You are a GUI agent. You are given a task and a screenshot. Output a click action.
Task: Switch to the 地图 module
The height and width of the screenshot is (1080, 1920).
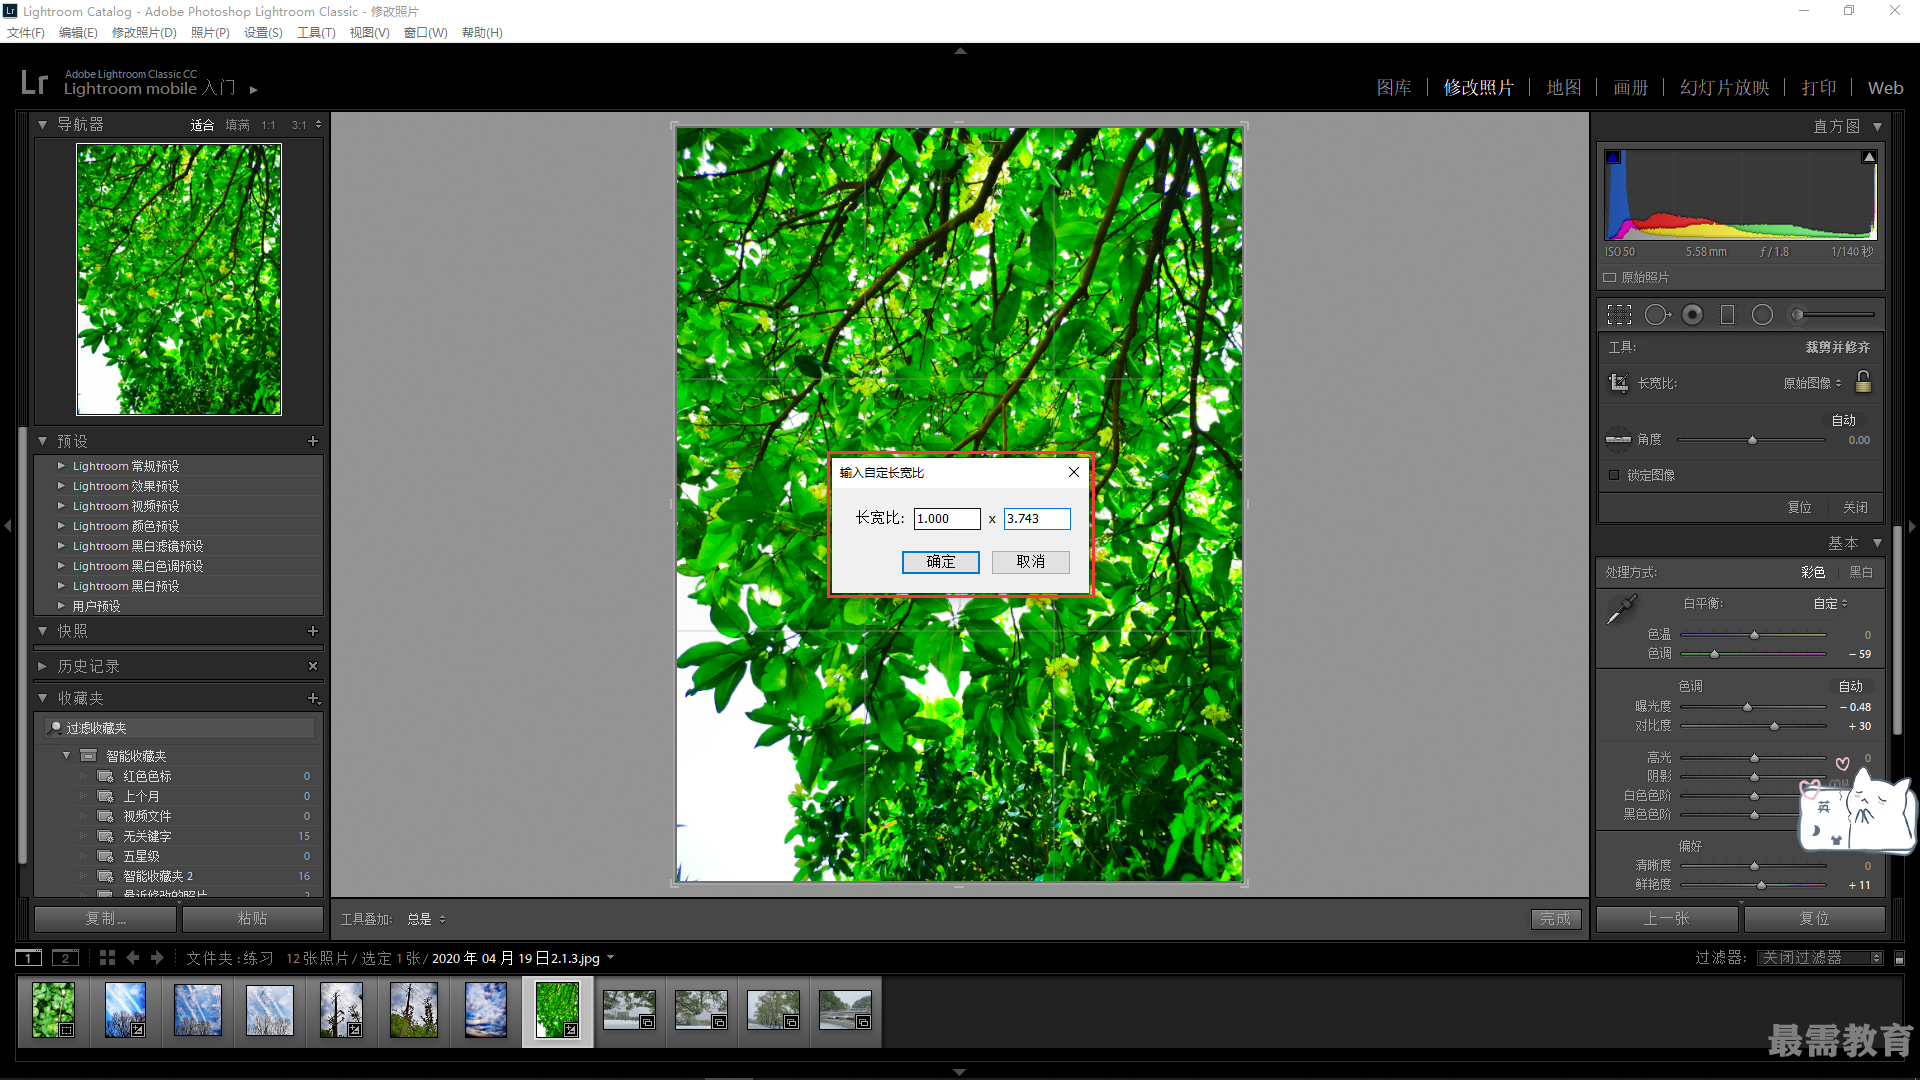pos(1564,88)
